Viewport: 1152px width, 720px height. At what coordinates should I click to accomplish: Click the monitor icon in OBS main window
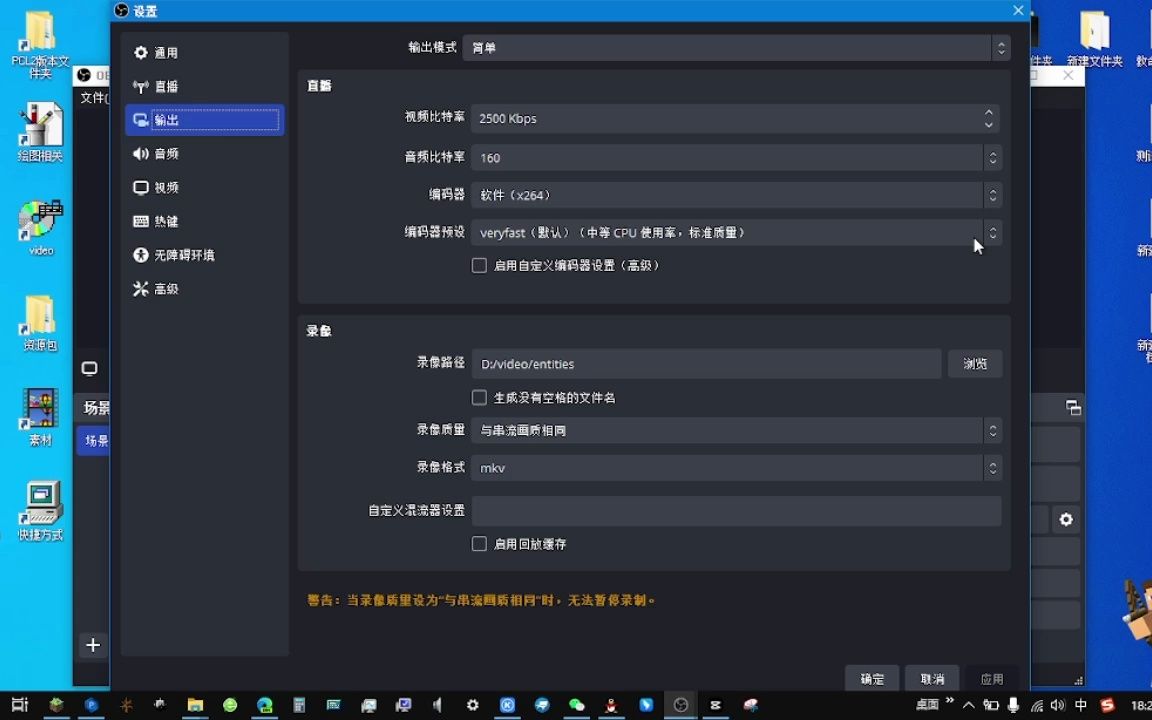90,368
